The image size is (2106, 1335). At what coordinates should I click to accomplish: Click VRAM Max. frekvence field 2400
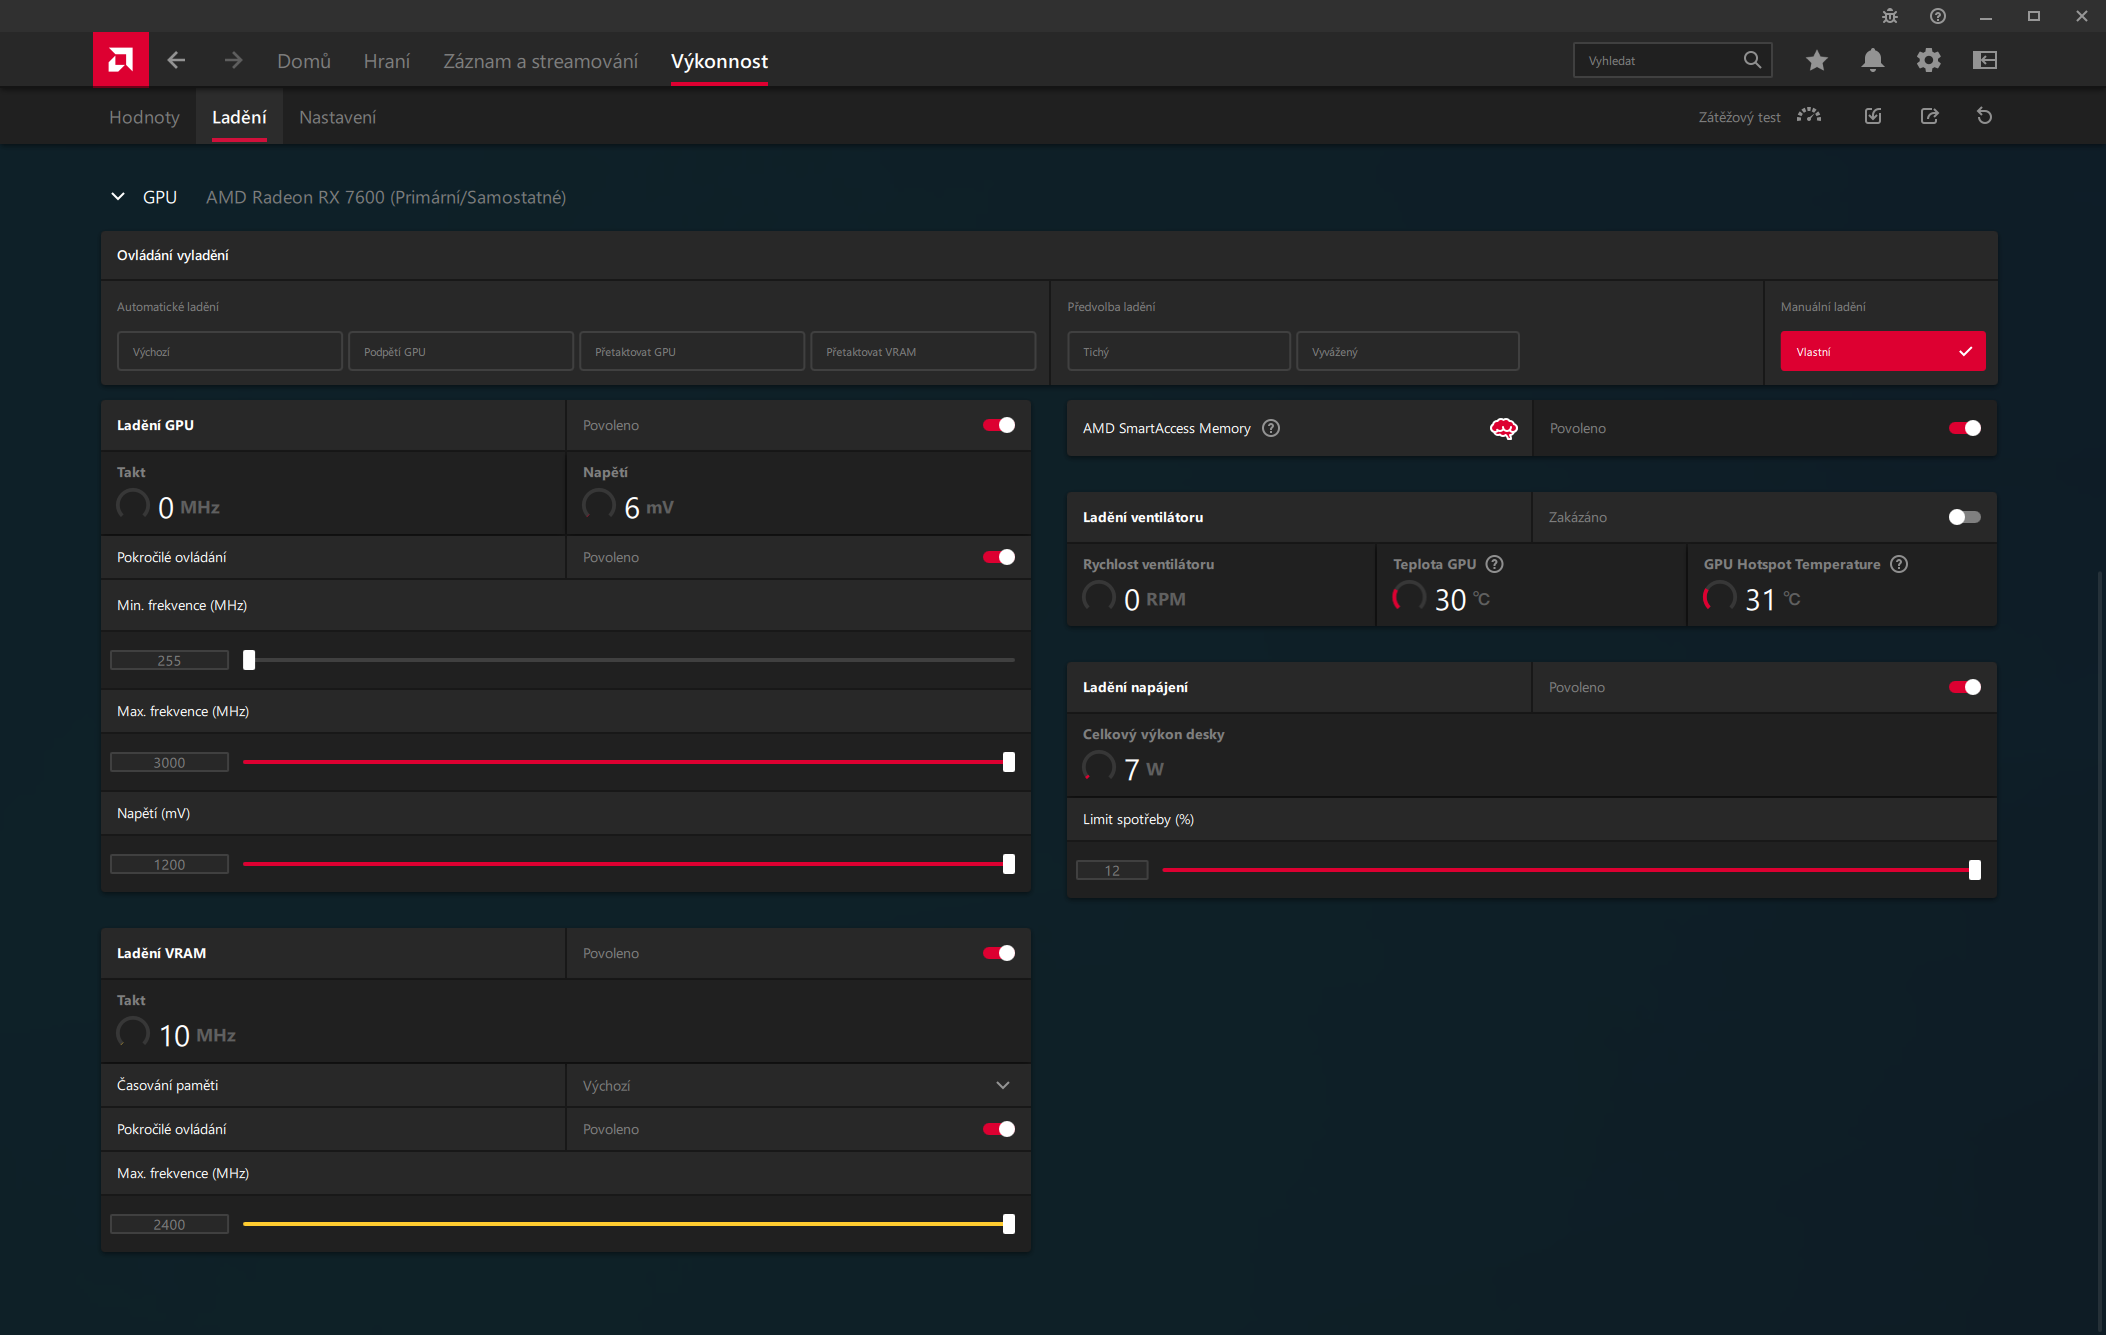[169, 1224]
